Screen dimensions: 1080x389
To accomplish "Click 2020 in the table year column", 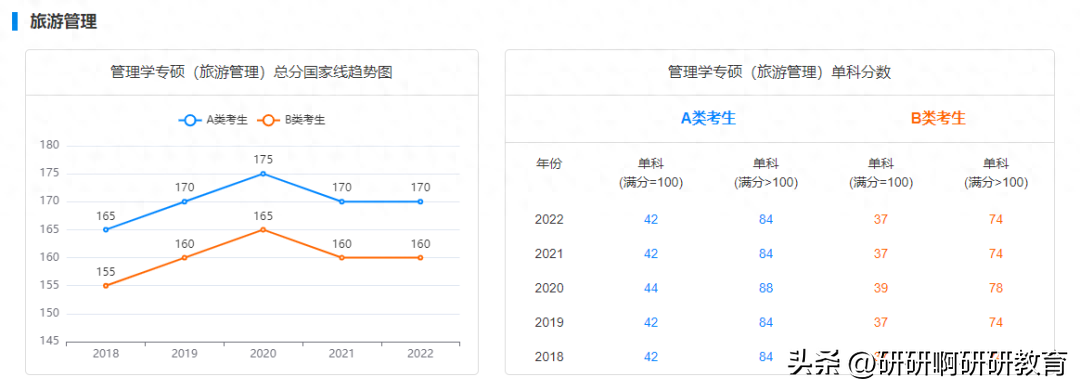I will coord(549,288).
